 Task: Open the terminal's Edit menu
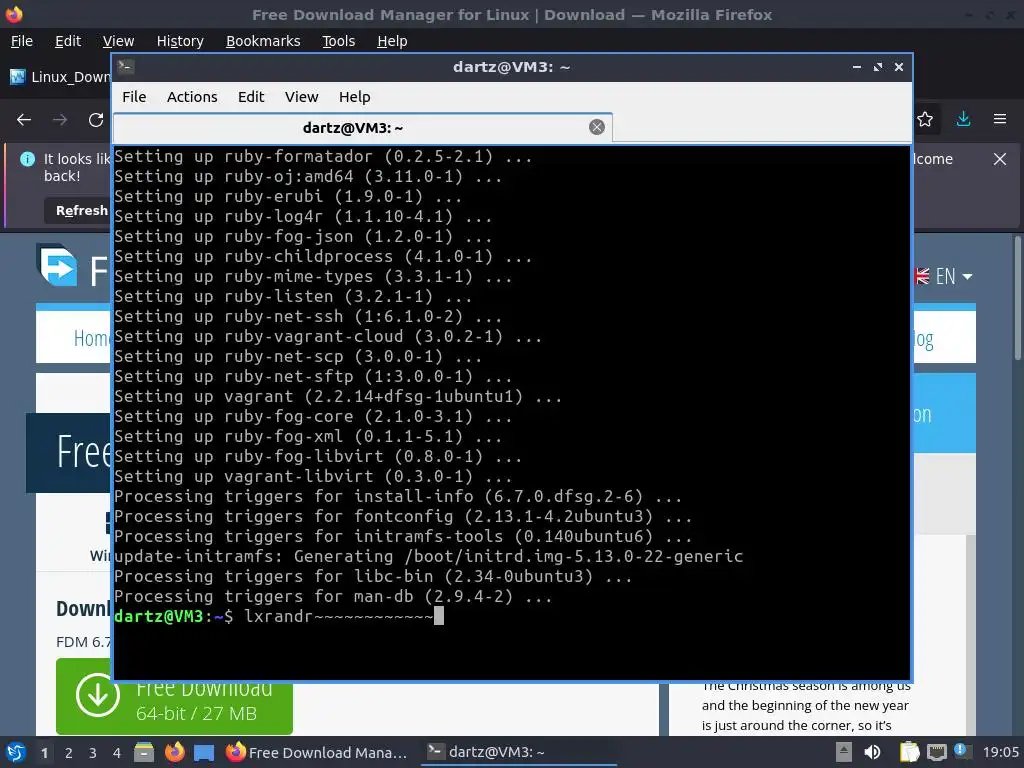pos(251,97)
